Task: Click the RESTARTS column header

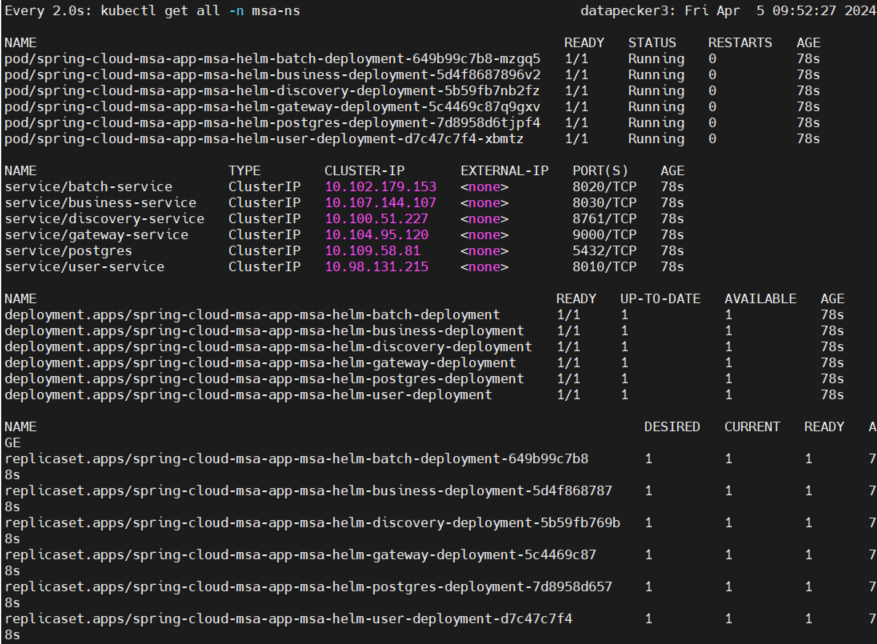Action: 740,43
